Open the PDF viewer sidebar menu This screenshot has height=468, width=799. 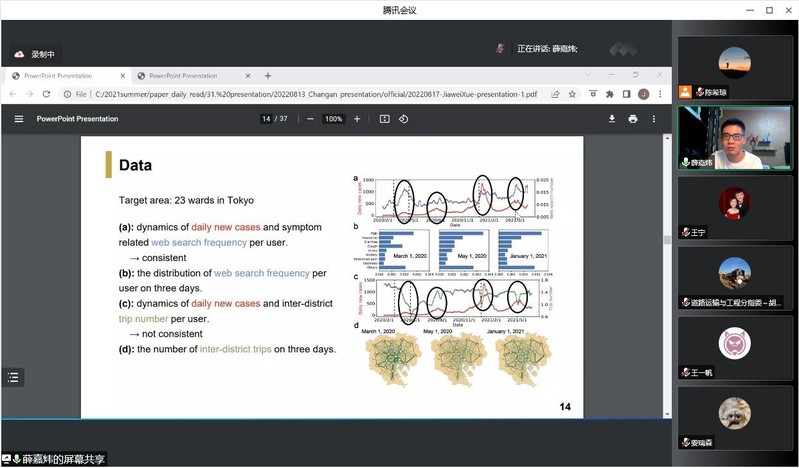click(18, 118)
